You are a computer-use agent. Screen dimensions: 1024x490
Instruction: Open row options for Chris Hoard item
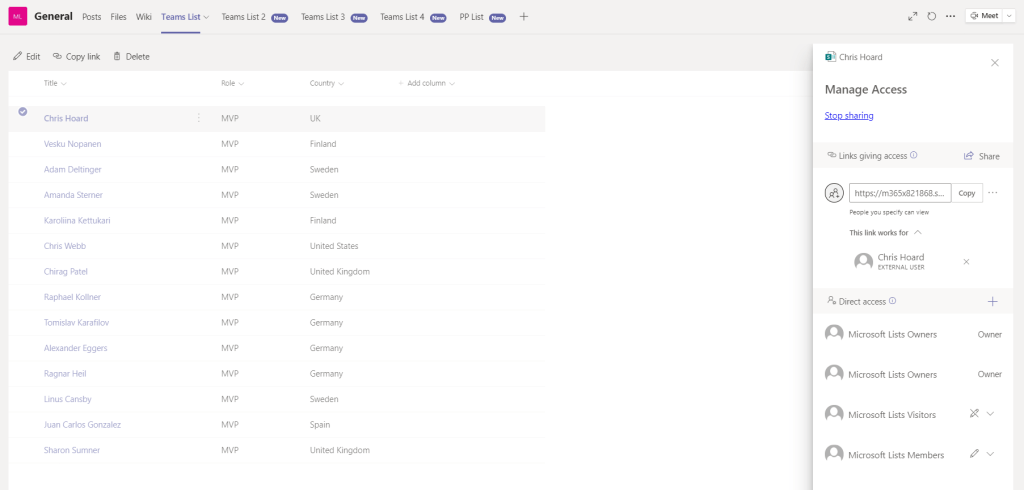(x=199, y=118)
